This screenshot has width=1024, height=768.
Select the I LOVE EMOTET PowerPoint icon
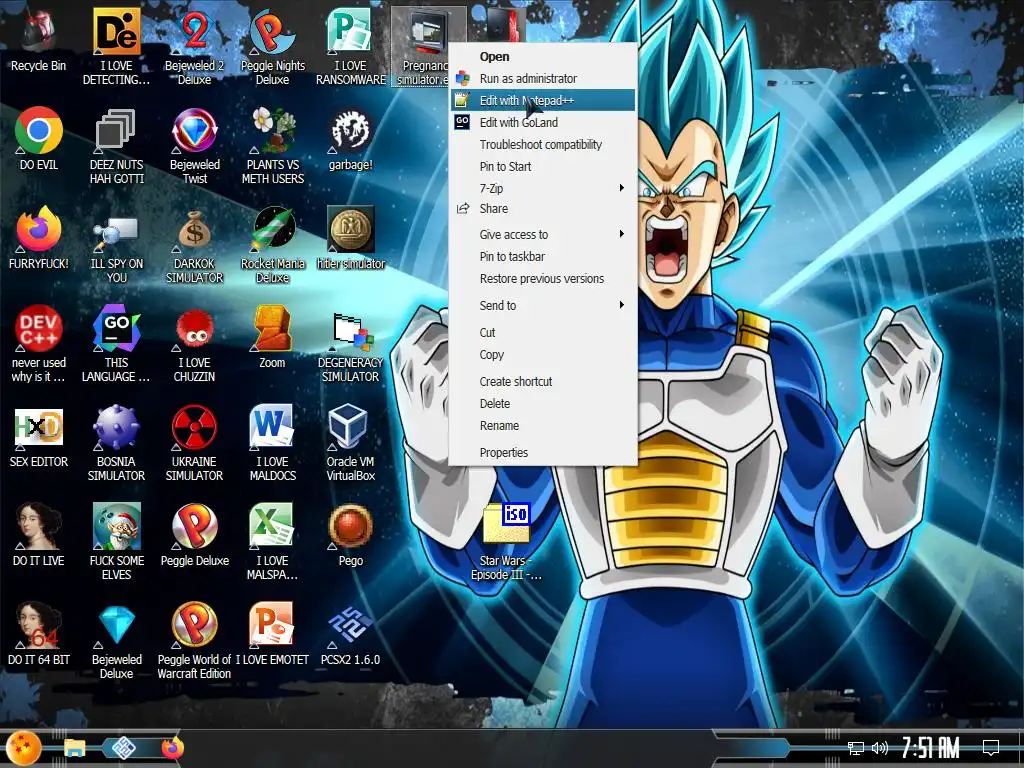pos(272,633)
